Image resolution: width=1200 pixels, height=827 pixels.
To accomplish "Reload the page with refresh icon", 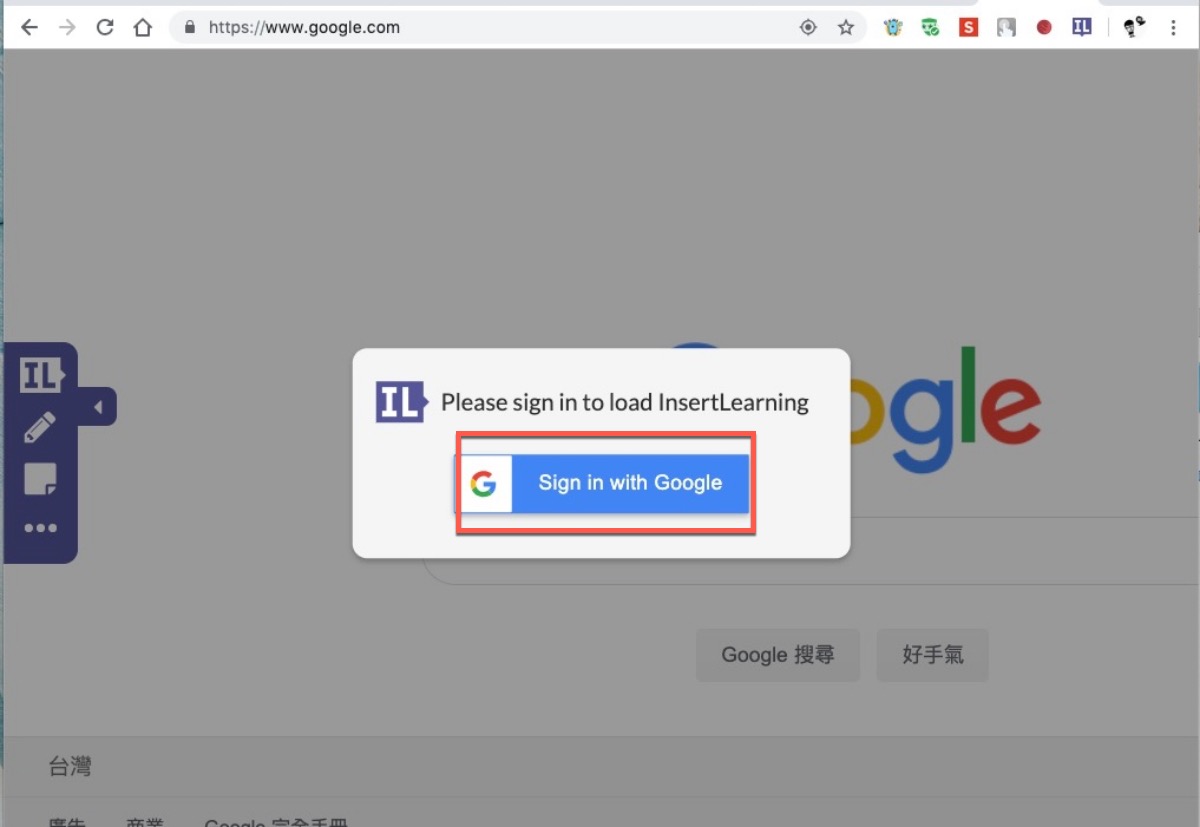I will (105, 28).
